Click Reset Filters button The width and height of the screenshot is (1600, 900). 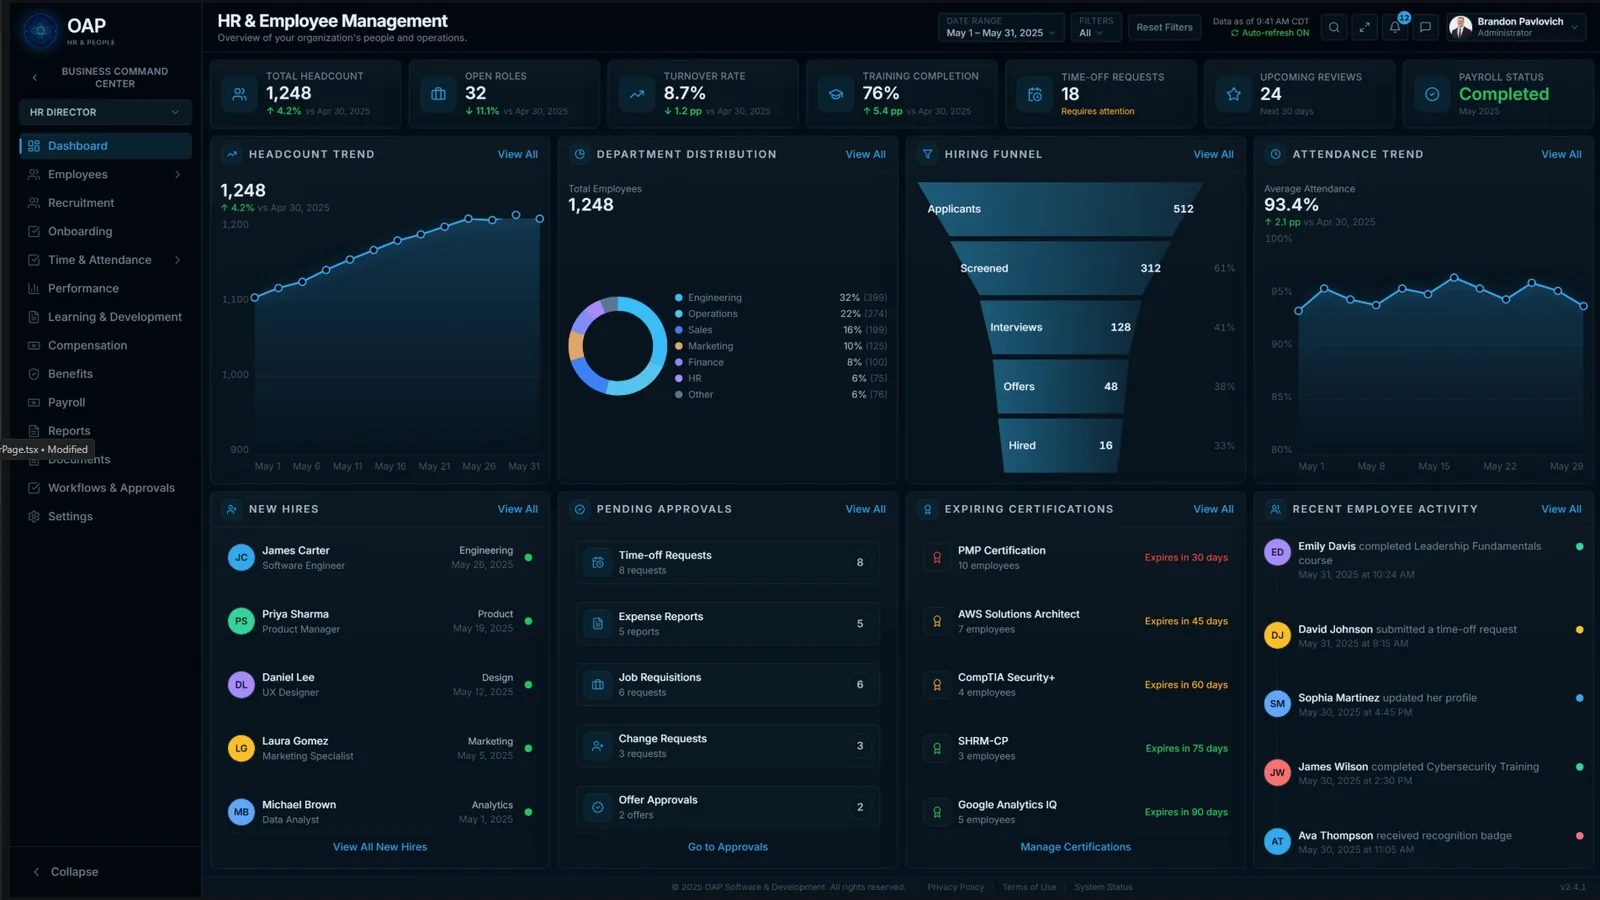[x=1165, y=28]
